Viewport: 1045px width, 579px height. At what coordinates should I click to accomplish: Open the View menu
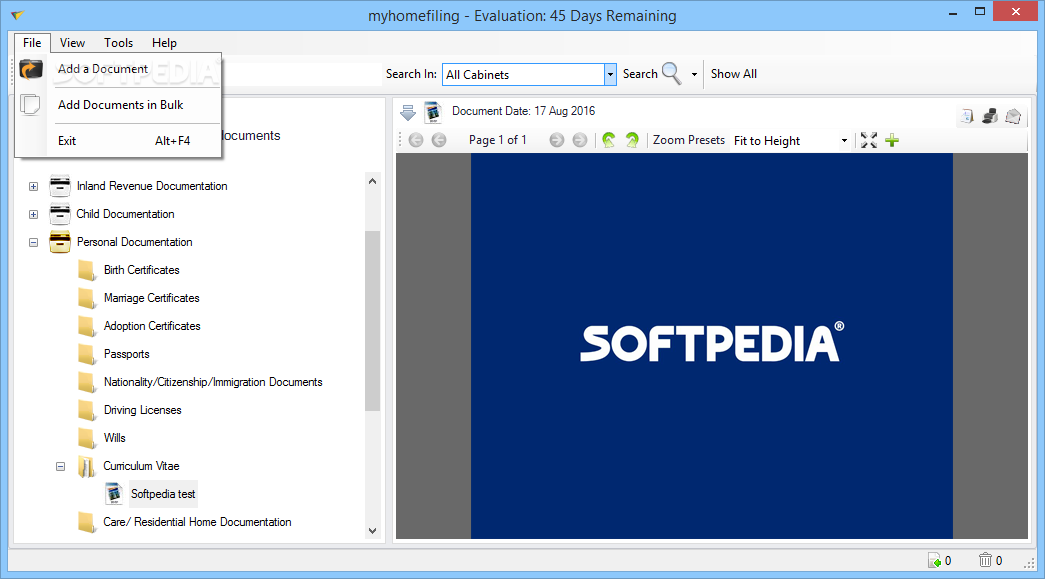pyautogui.click(x=72, y=43)
